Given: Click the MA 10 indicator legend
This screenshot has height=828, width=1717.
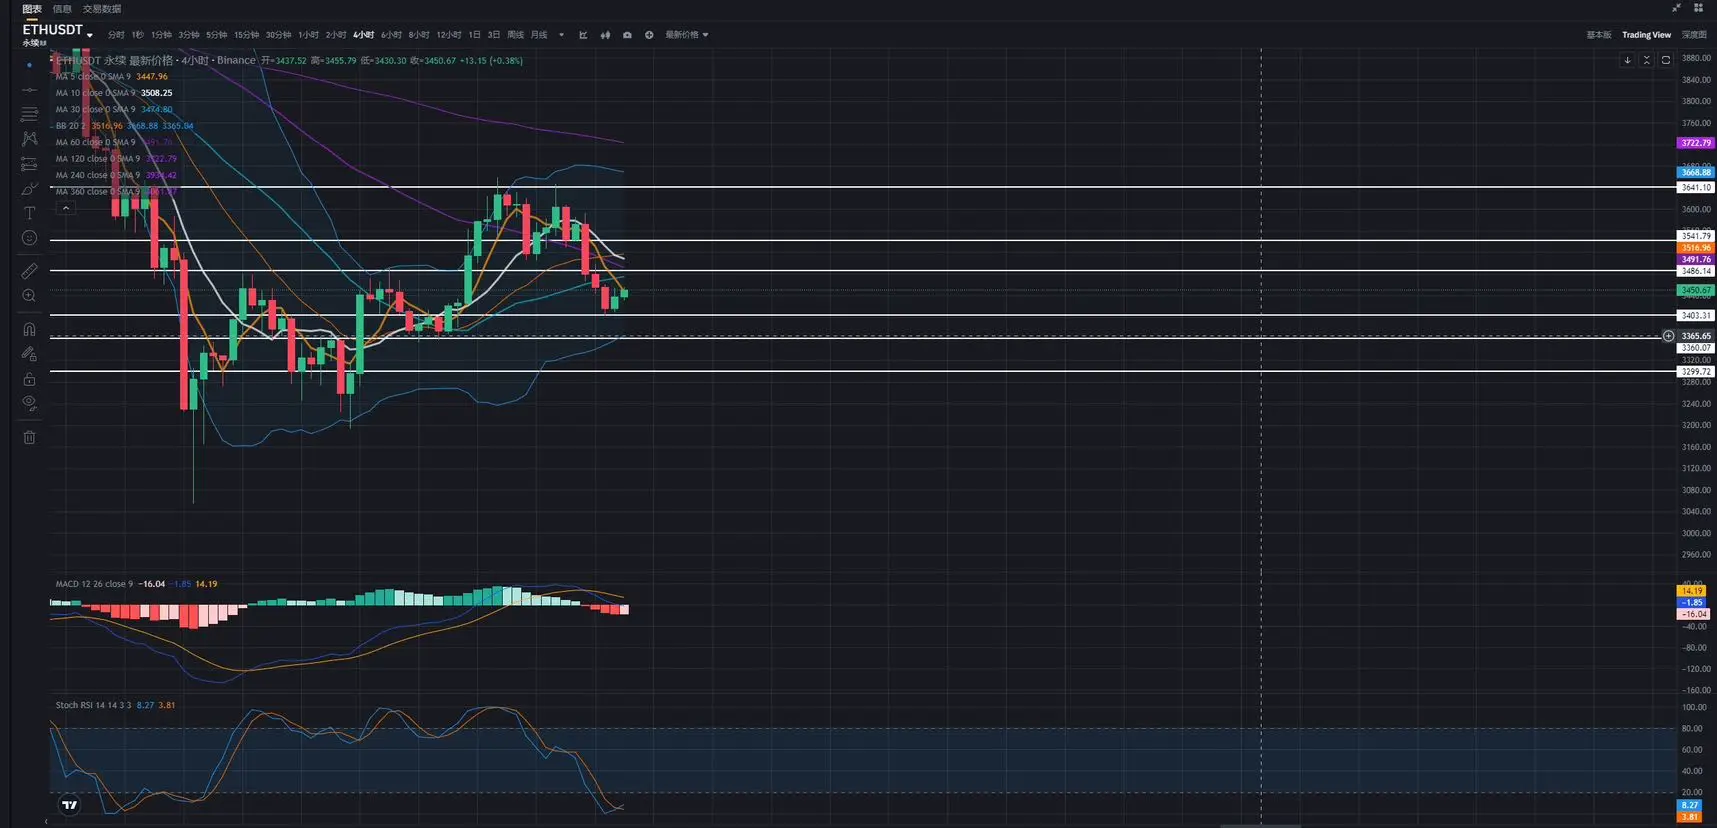Looking at the screenshot, I should click(114, 93).
